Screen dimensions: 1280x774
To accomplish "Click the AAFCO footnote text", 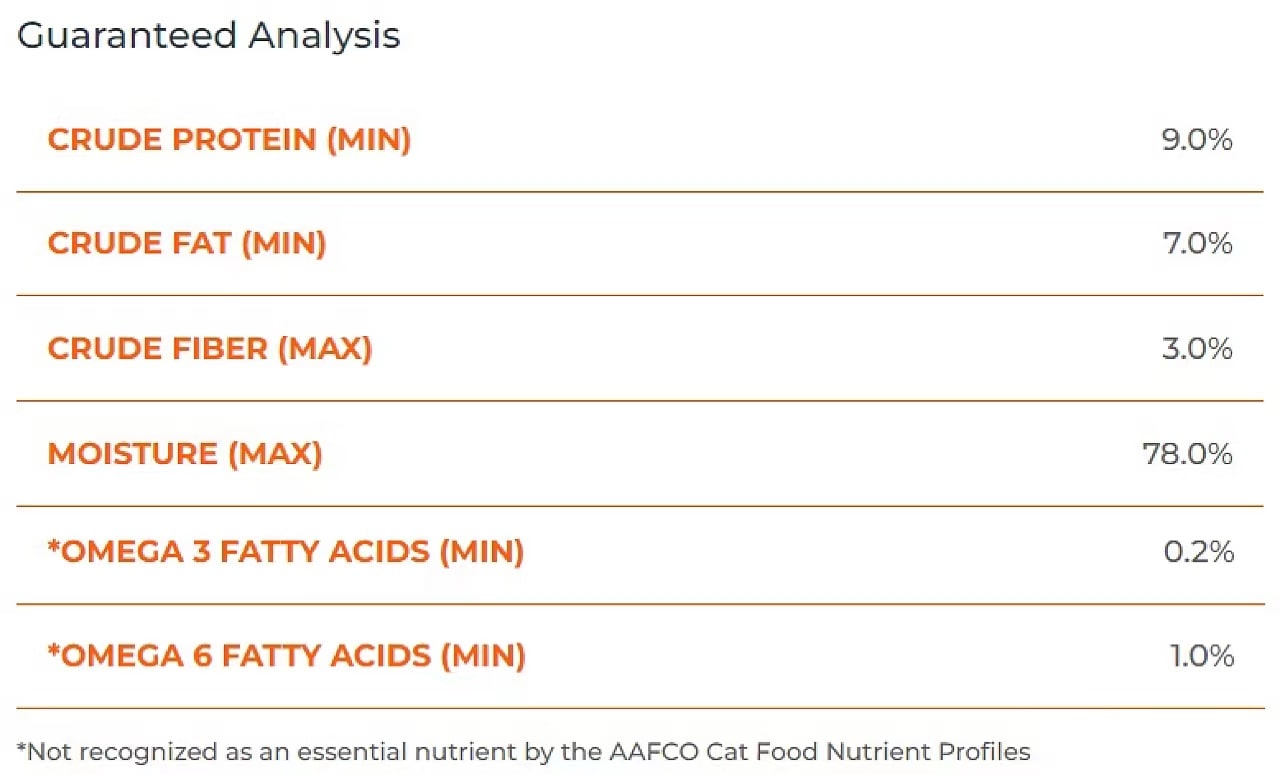I will 523,750.
